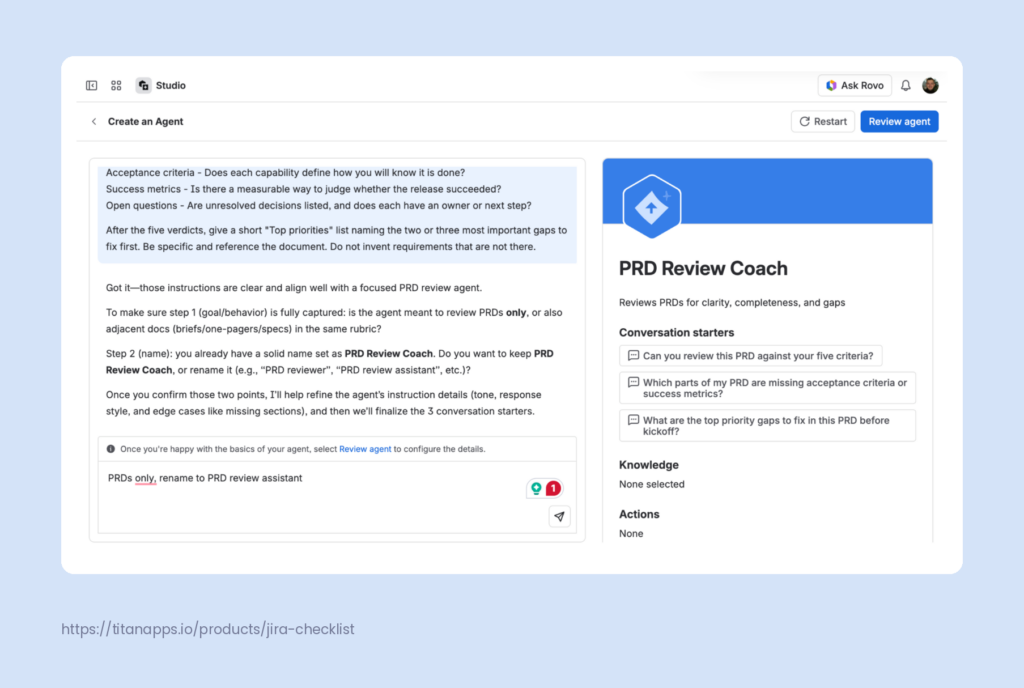Click the "Got it—those instructions" reply line
The width and height of the screenshot is (1024, 688).
point(294,288)
